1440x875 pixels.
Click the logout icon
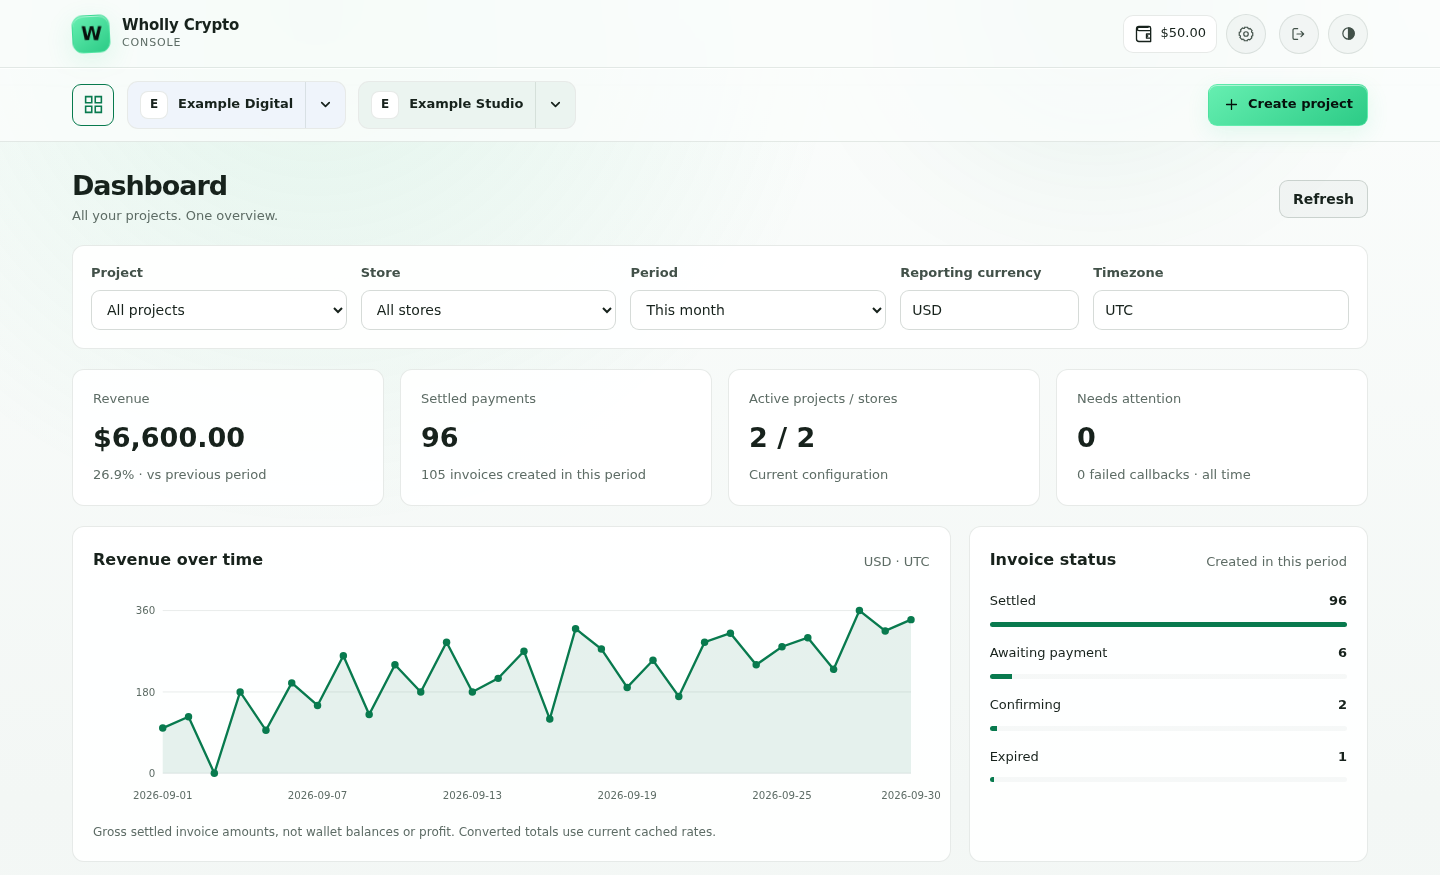1299,34
